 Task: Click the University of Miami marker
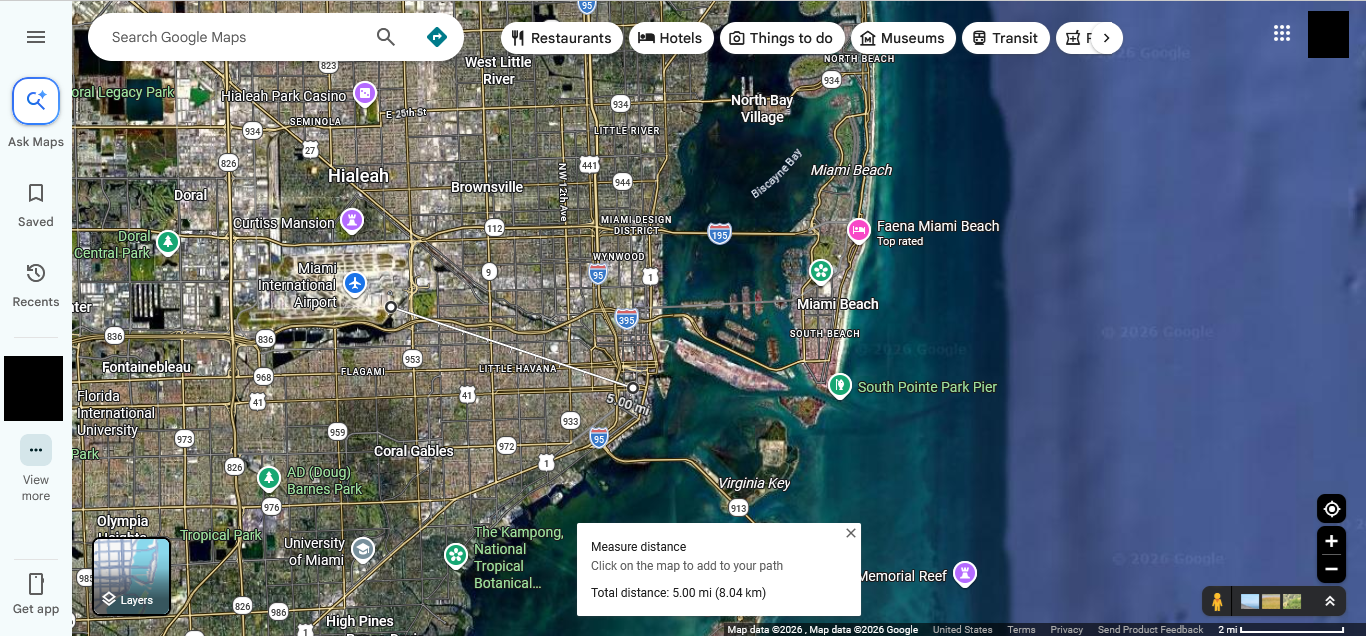click(362, 549)
